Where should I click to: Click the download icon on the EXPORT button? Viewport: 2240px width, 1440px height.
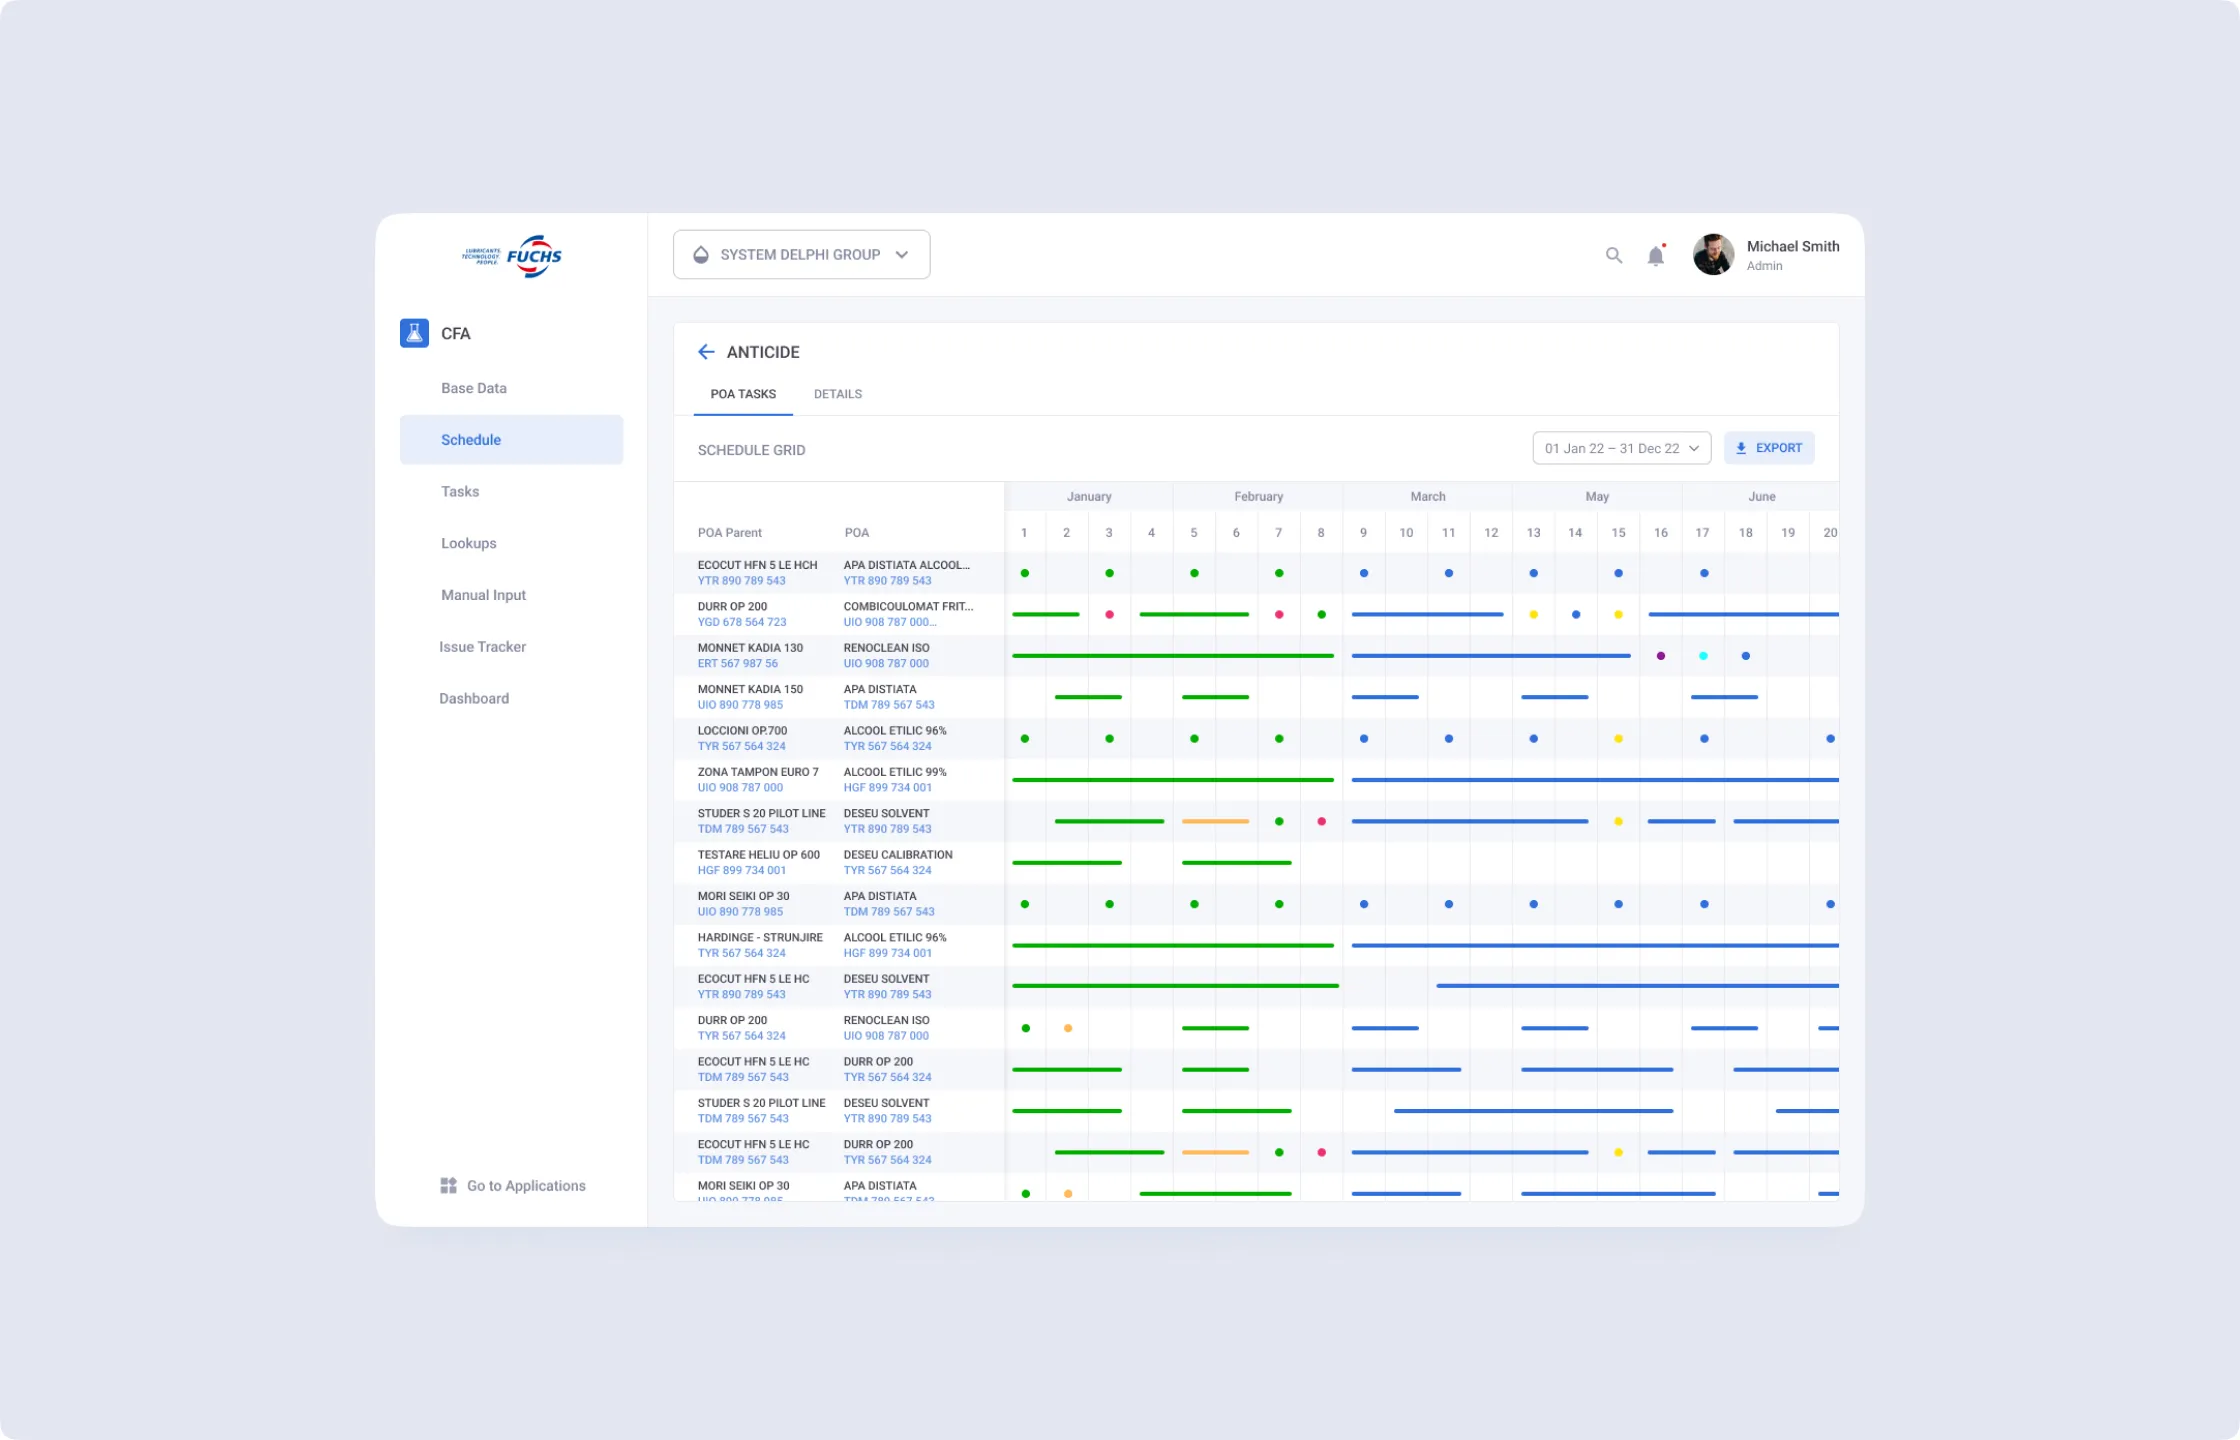click(x=1741, y=447)
